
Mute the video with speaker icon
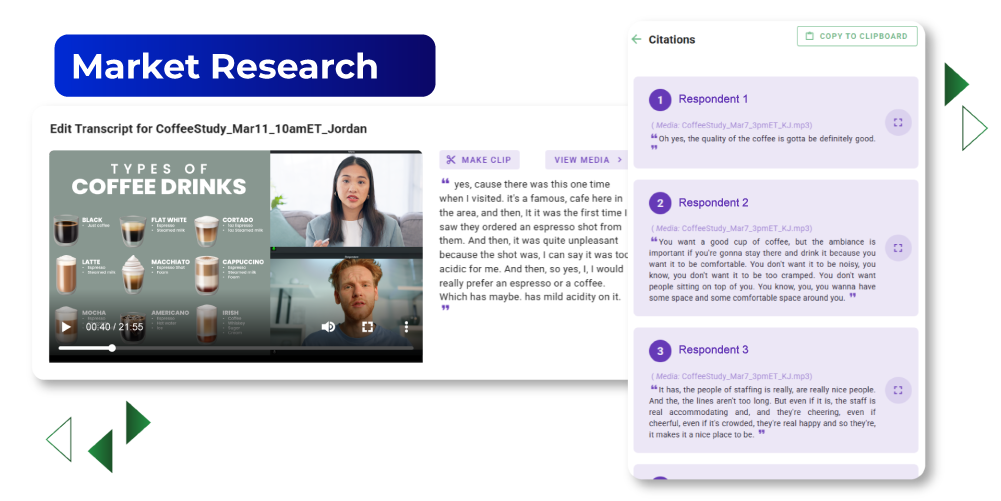(328, 327)
